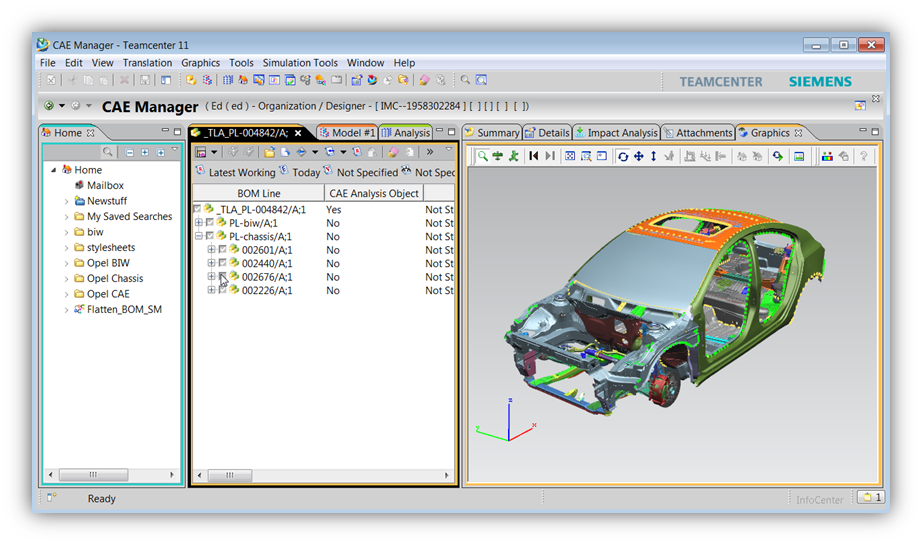Click the first frame playback arrow icon
Screen dimensions: 922x545
point(534,156)
